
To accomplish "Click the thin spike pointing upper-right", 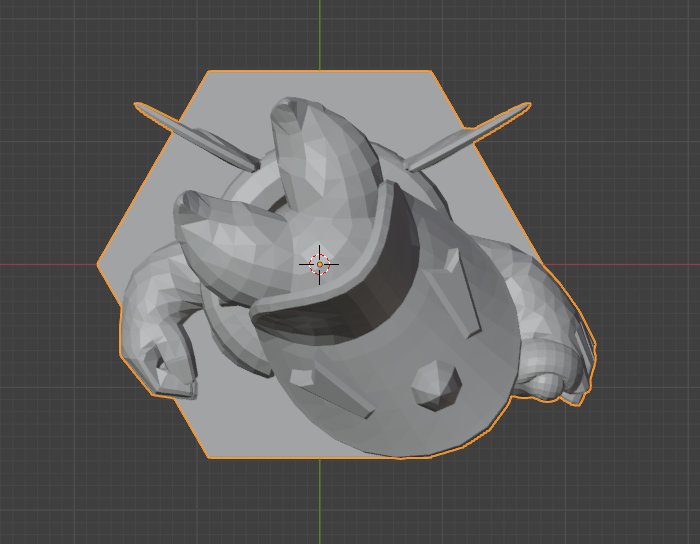I will pos(467,137).
